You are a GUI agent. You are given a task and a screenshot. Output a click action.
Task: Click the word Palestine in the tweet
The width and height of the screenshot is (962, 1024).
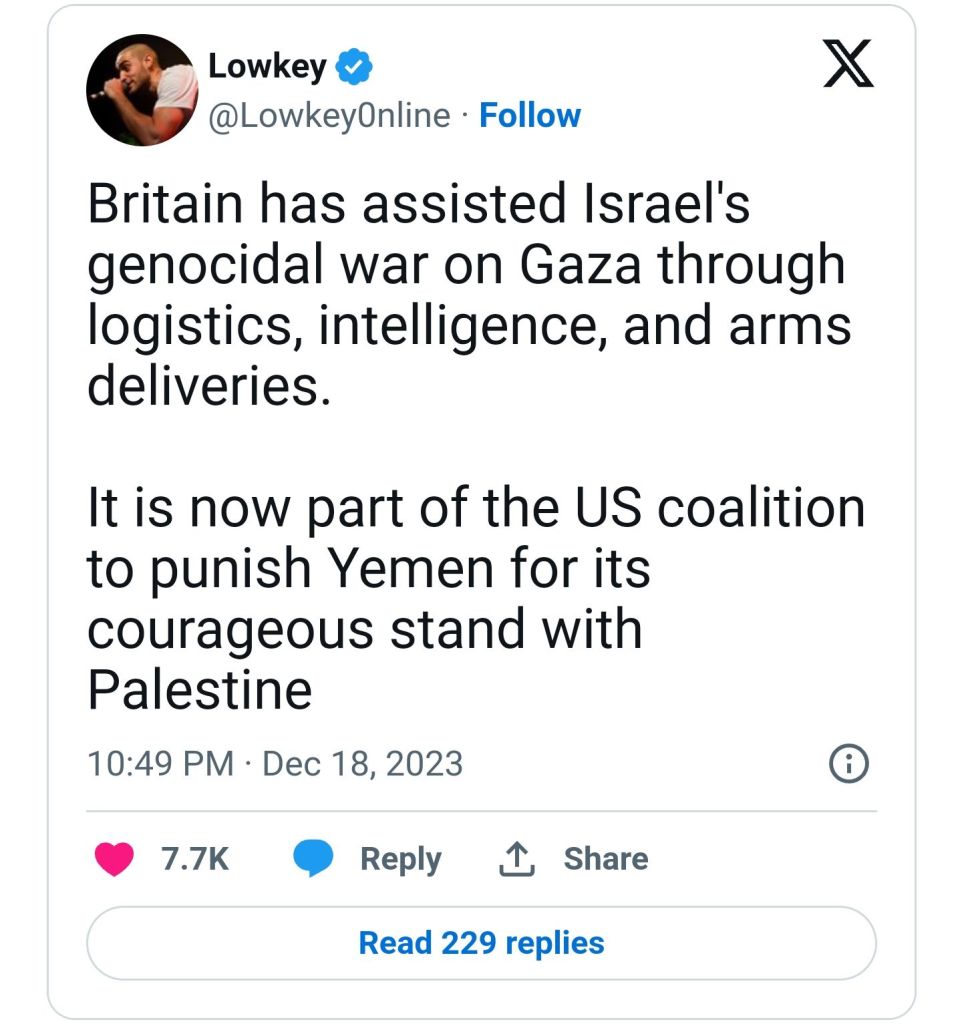tap(200, 690)
